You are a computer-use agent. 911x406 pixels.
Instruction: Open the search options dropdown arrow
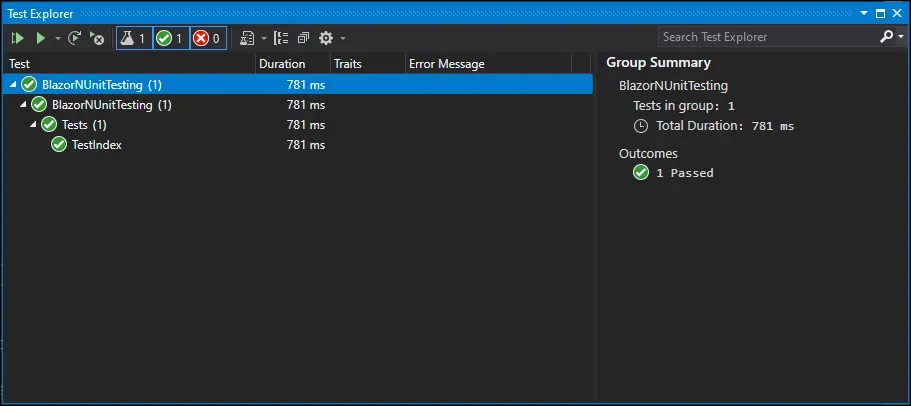[901, 37]
